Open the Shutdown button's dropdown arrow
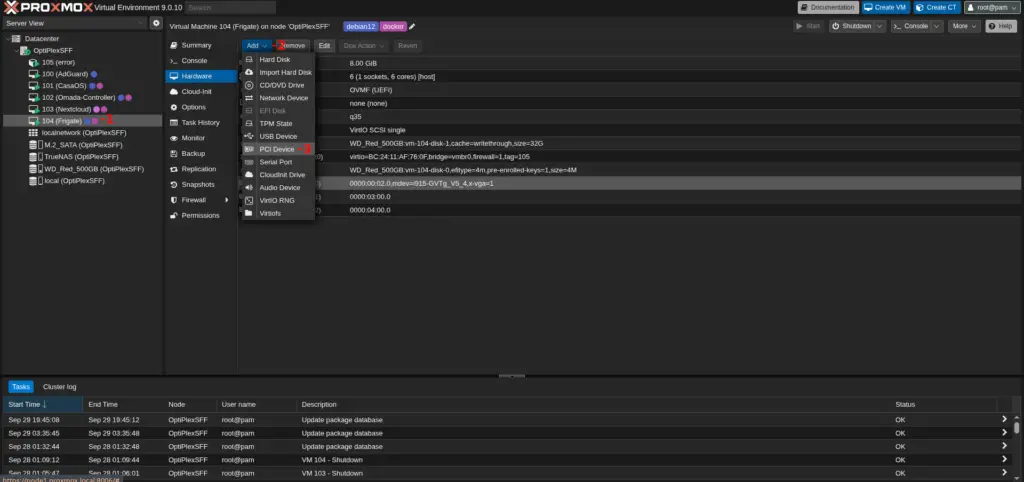Image resolution: width=1024 pixels, height=482 pixels. click(879, 26)
